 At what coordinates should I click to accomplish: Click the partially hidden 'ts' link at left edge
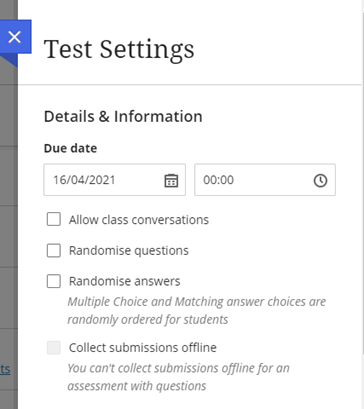(x=5, y=369)
